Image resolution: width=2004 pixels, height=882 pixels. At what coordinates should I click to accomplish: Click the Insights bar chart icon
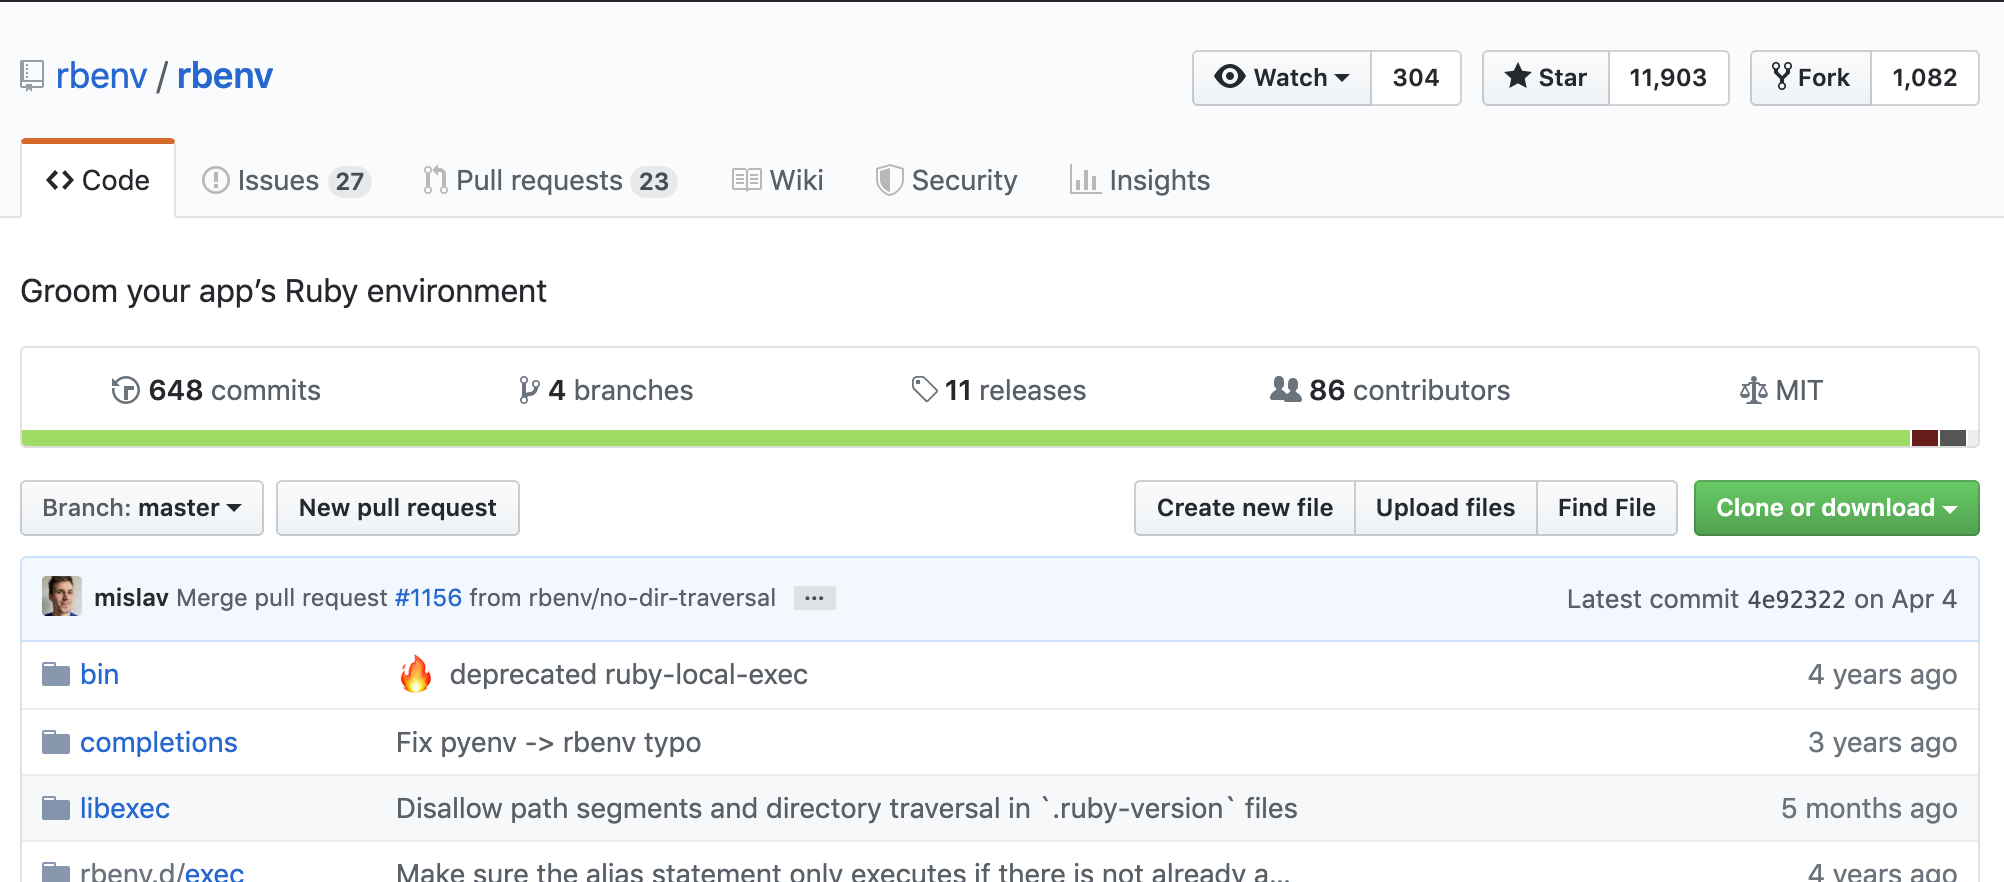point(1085,180)
